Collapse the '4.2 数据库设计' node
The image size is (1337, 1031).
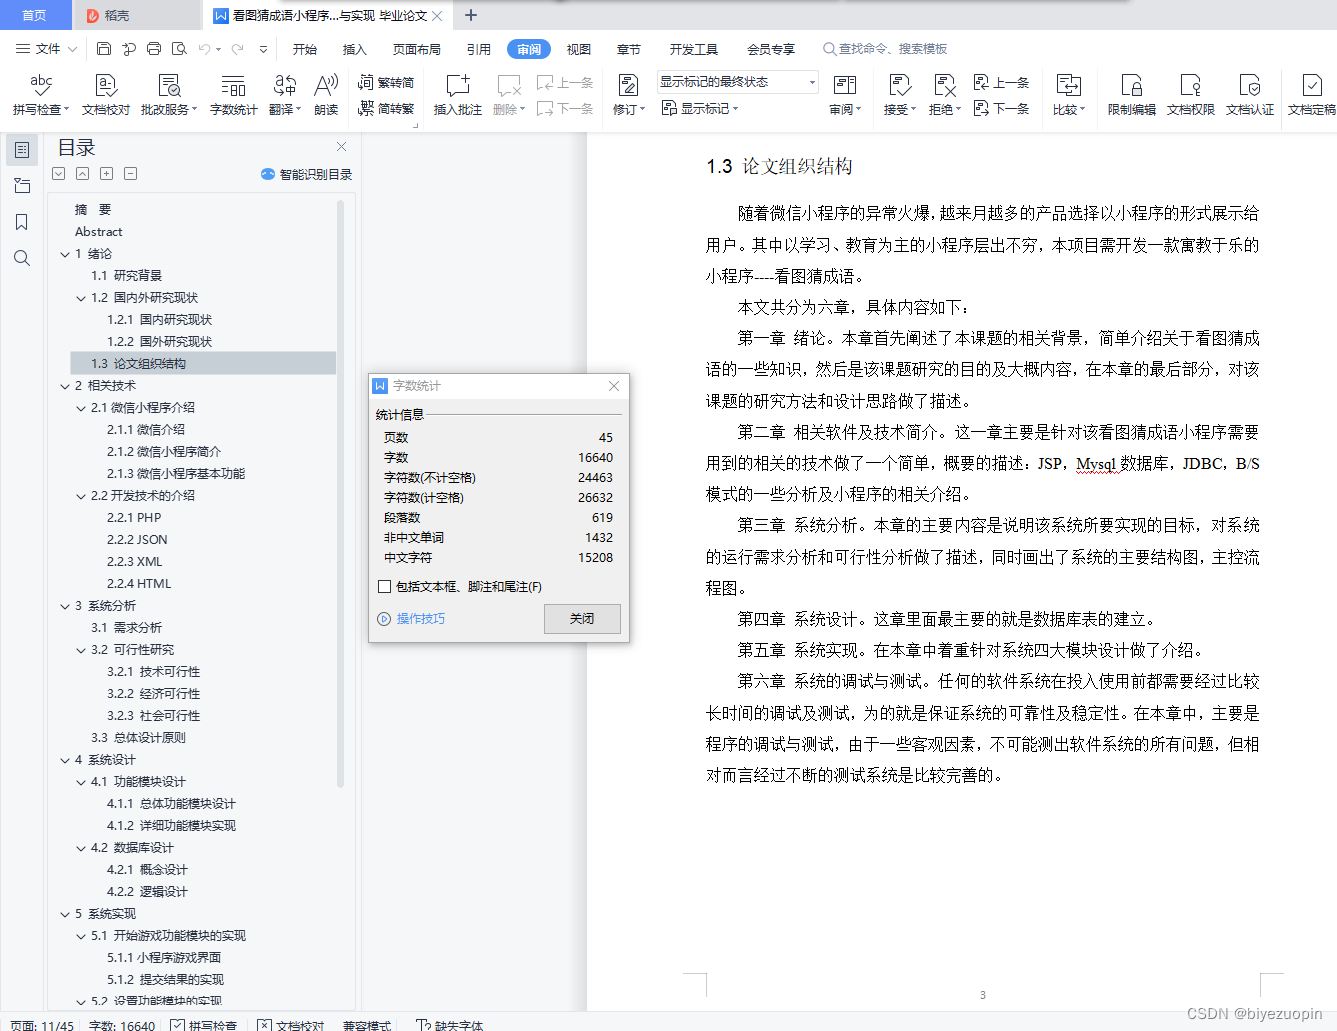point(81,848)
